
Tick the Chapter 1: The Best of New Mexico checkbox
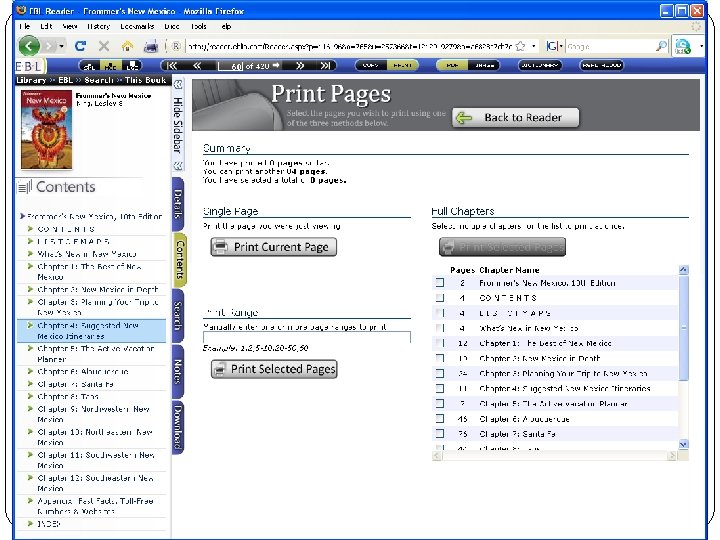click(x=440, y=343)
